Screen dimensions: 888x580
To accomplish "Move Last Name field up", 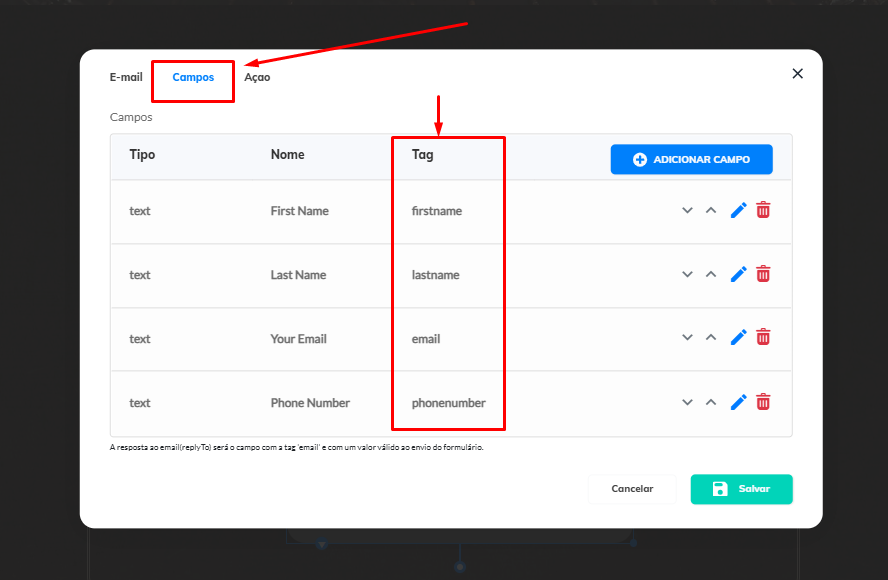I will click(x=711, y=275).
